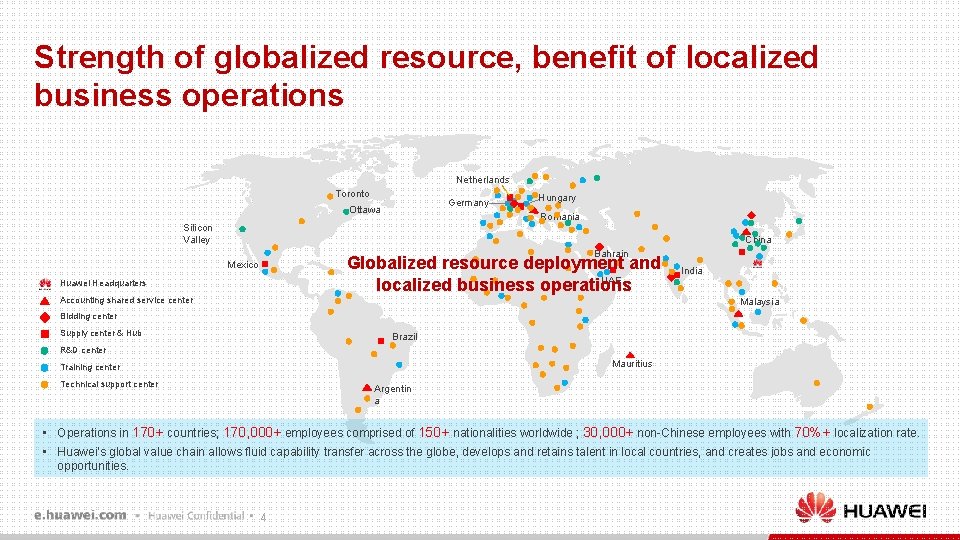This screenshot has width=960, height=540.
Task: Click the 'Hungary' map label
Action: [x=557, y=198]
